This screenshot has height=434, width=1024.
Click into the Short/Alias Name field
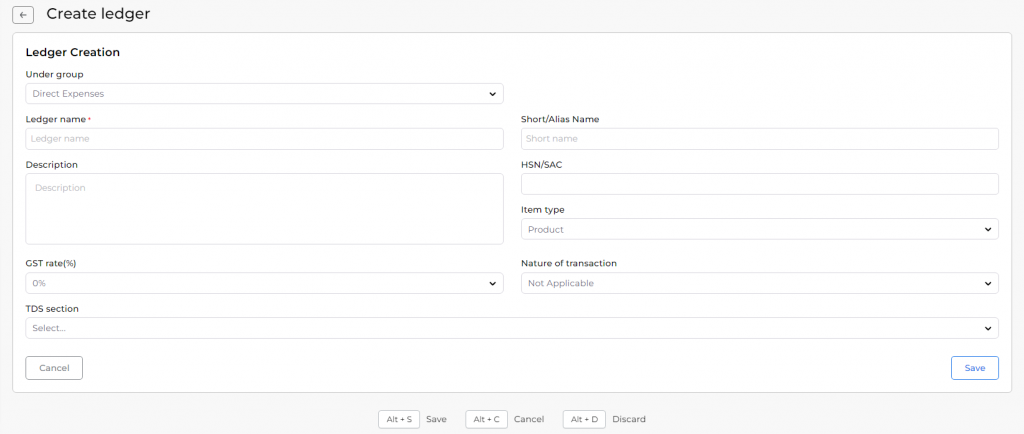coord(760,139)
